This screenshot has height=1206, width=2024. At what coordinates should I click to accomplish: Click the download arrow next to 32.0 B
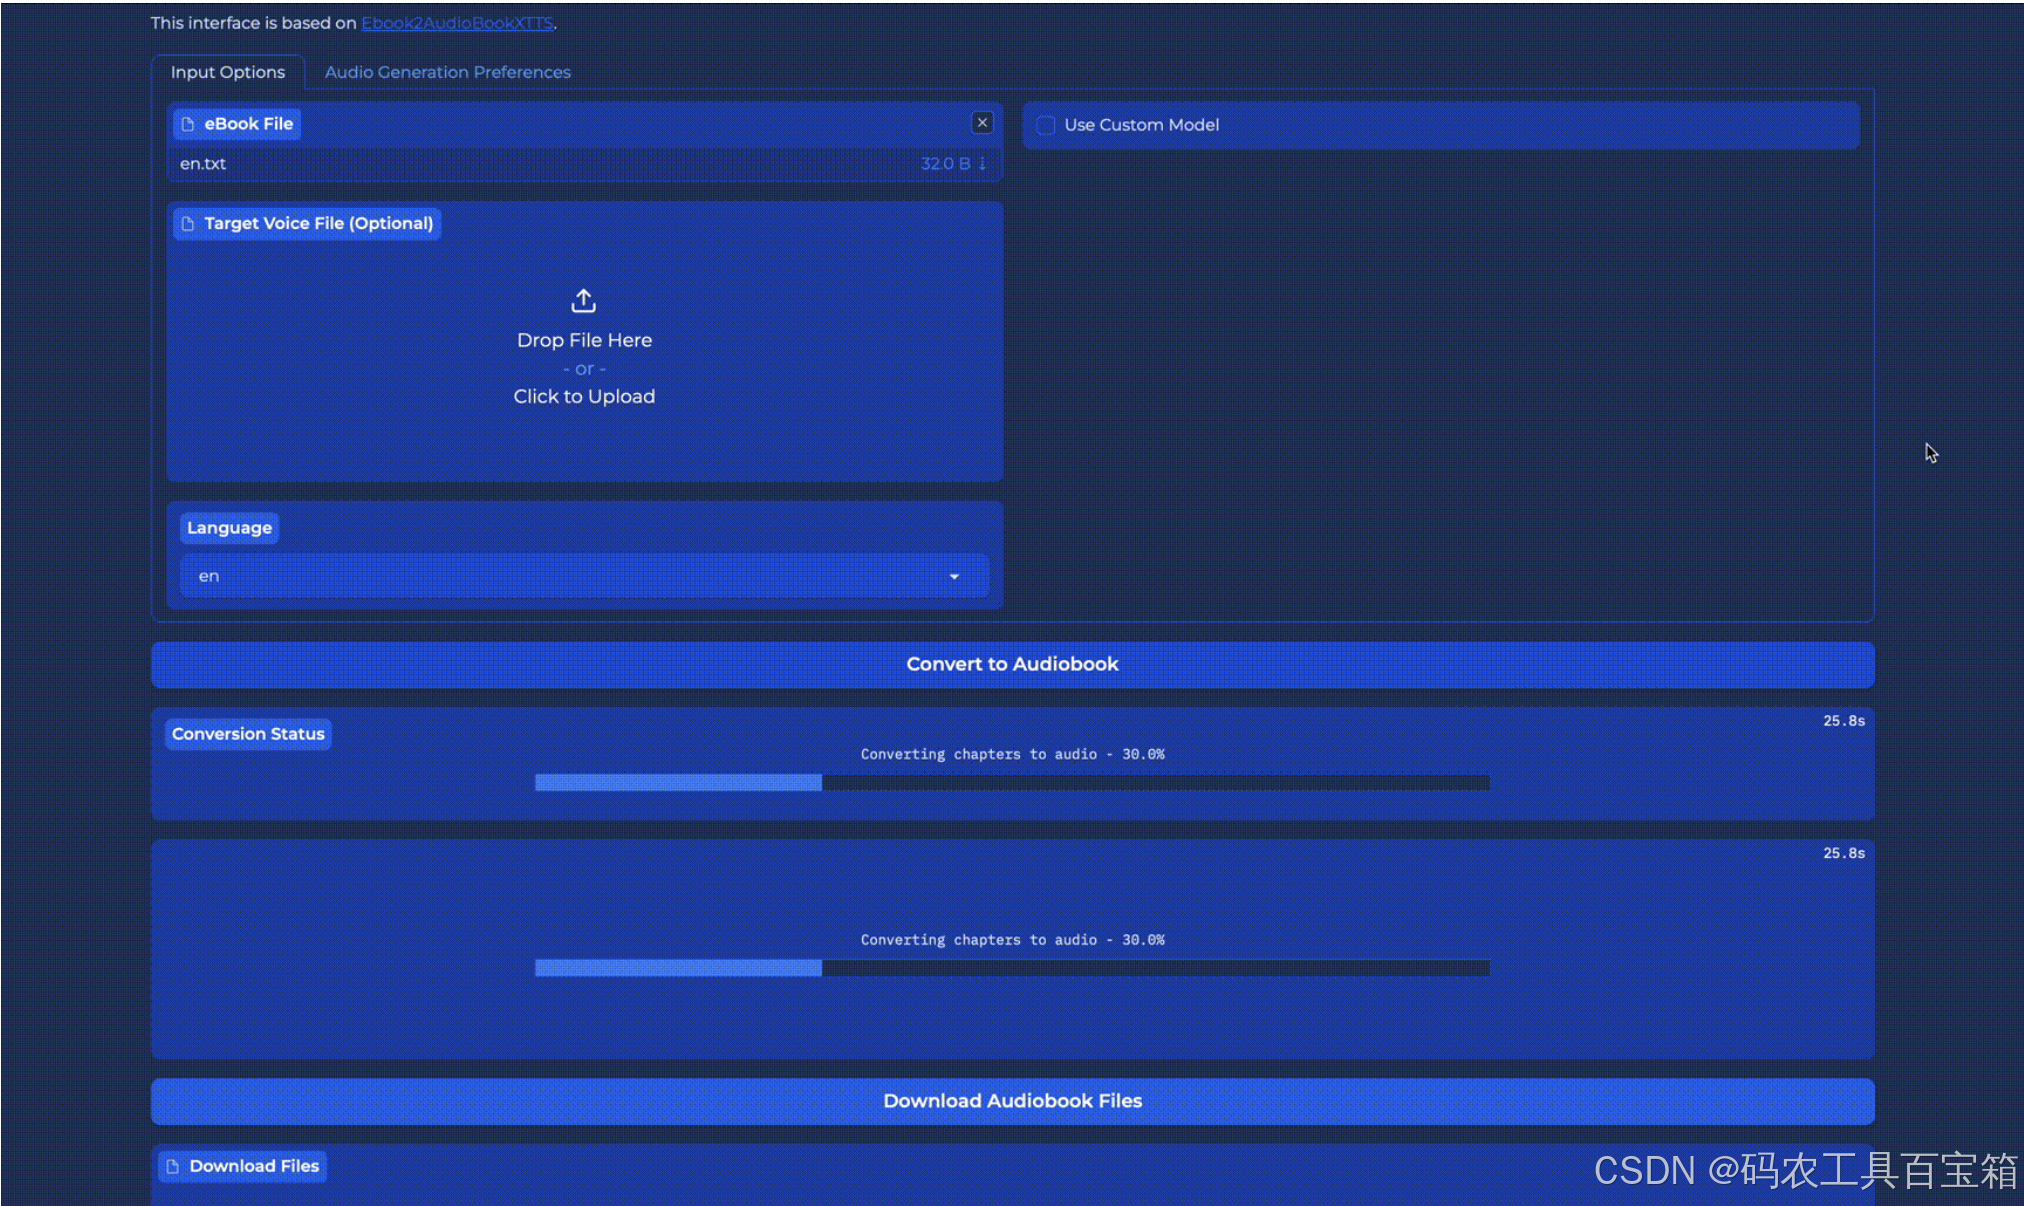click(983, 163)
